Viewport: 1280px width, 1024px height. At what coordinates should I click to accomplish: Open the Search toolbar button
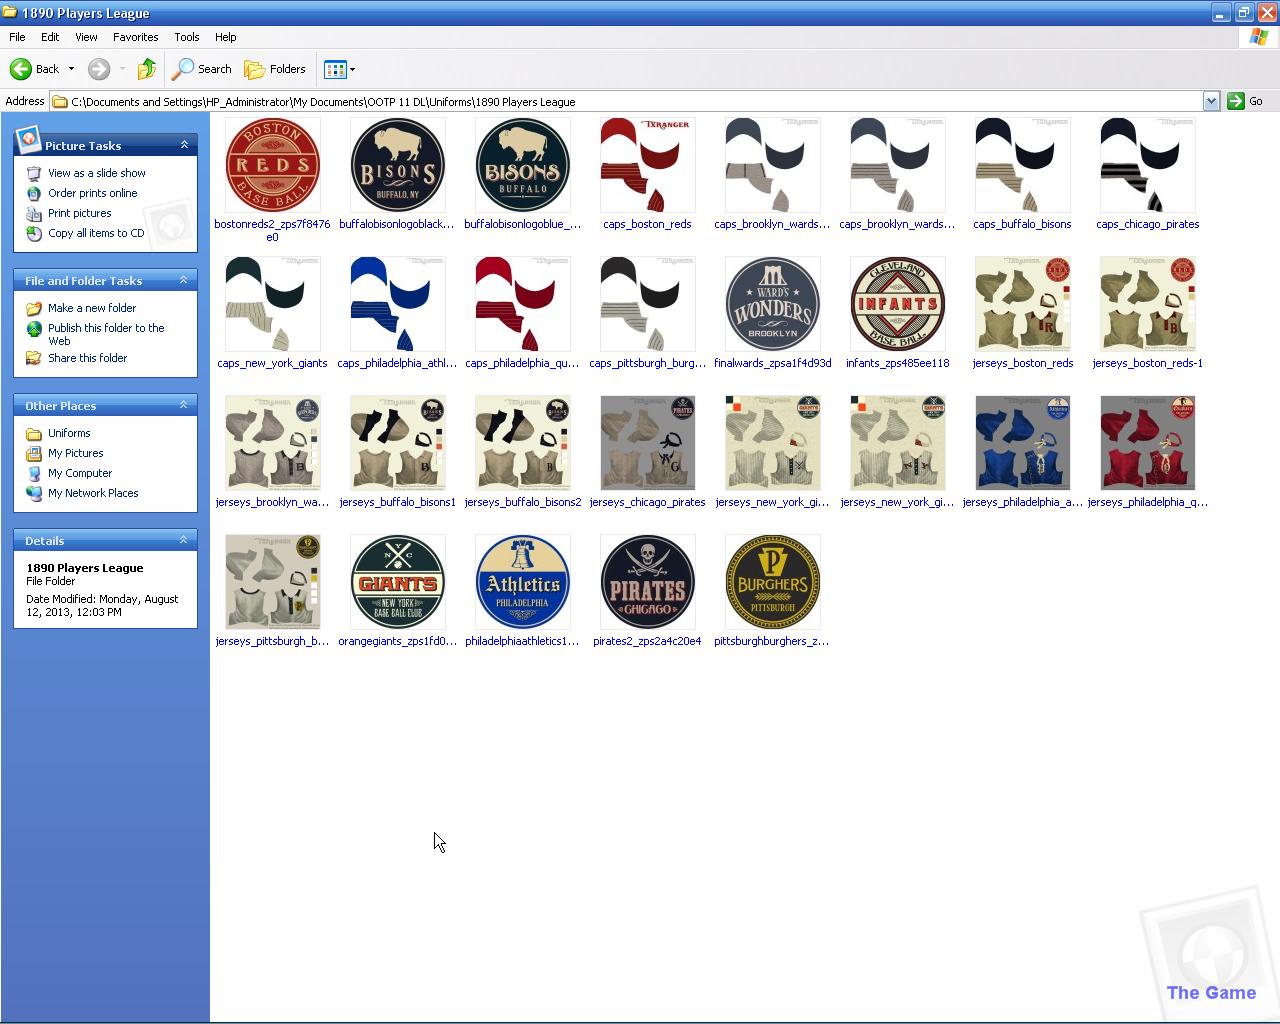[202, 69]
